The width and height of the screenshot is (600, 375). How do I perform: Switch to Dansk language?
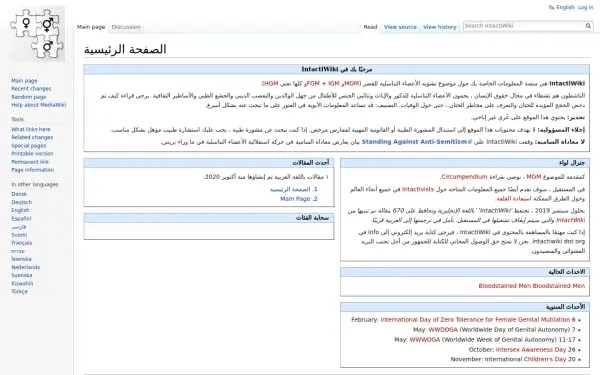(x=19, y=194)
